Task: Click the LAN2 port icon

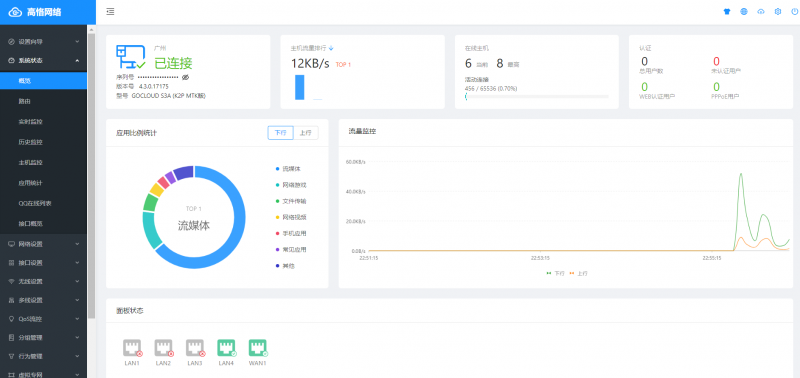Action: tap(164, 348)
